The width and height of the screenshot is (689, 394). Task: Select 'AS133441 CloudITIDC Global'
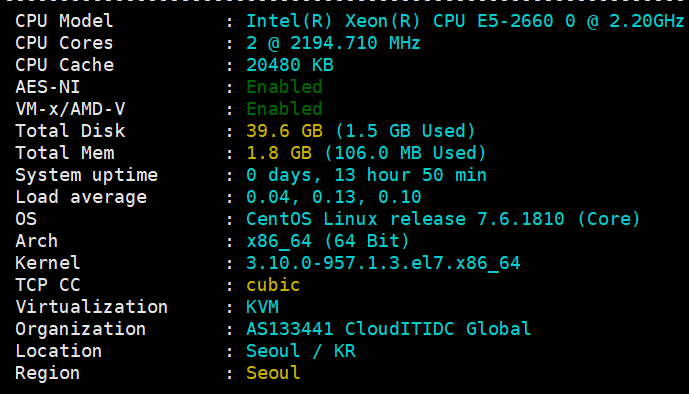[388, 328]
